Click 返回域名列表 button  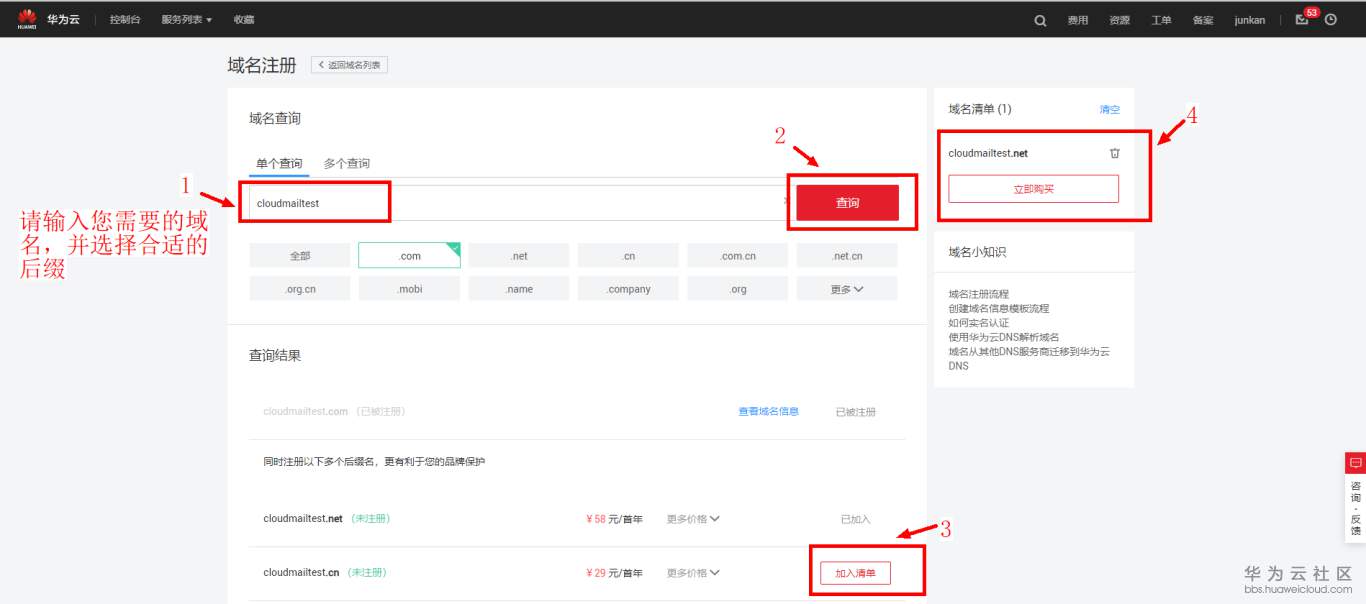coord(349,65)
